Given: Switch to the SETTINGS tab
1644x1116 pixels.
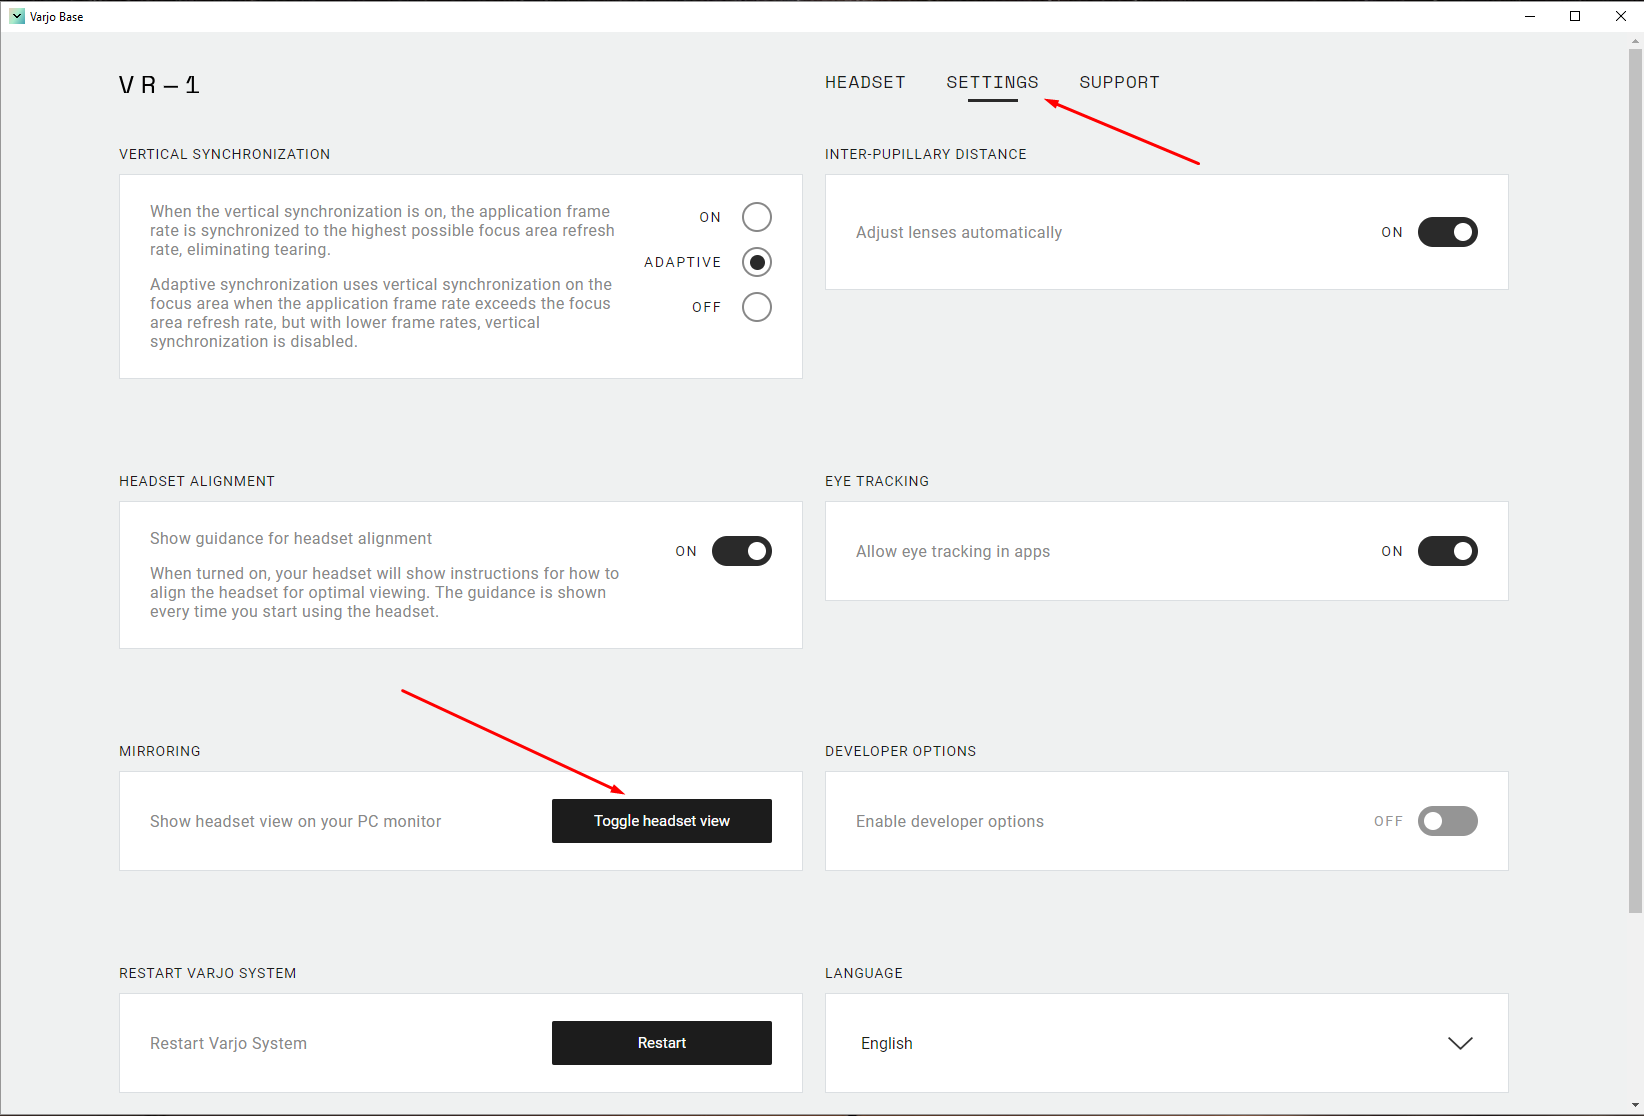Looking at the screenshot, I should pos(992,82).
